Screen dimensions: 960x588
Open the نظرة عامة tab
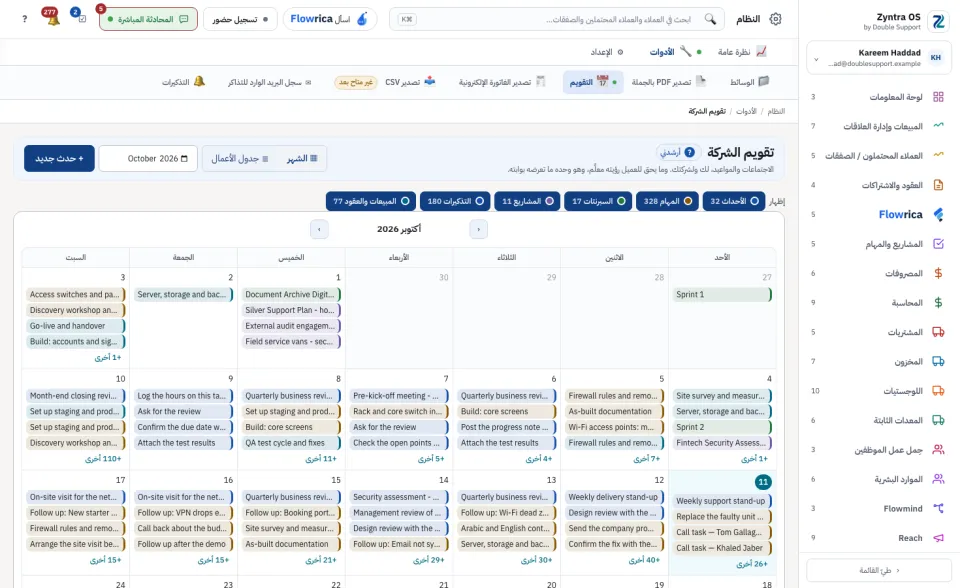coord(742,52)
